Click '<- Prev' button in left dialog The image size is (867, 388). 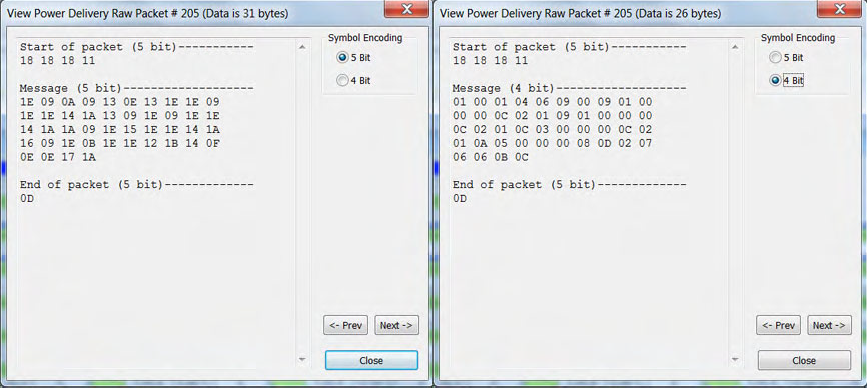point(345,325)
